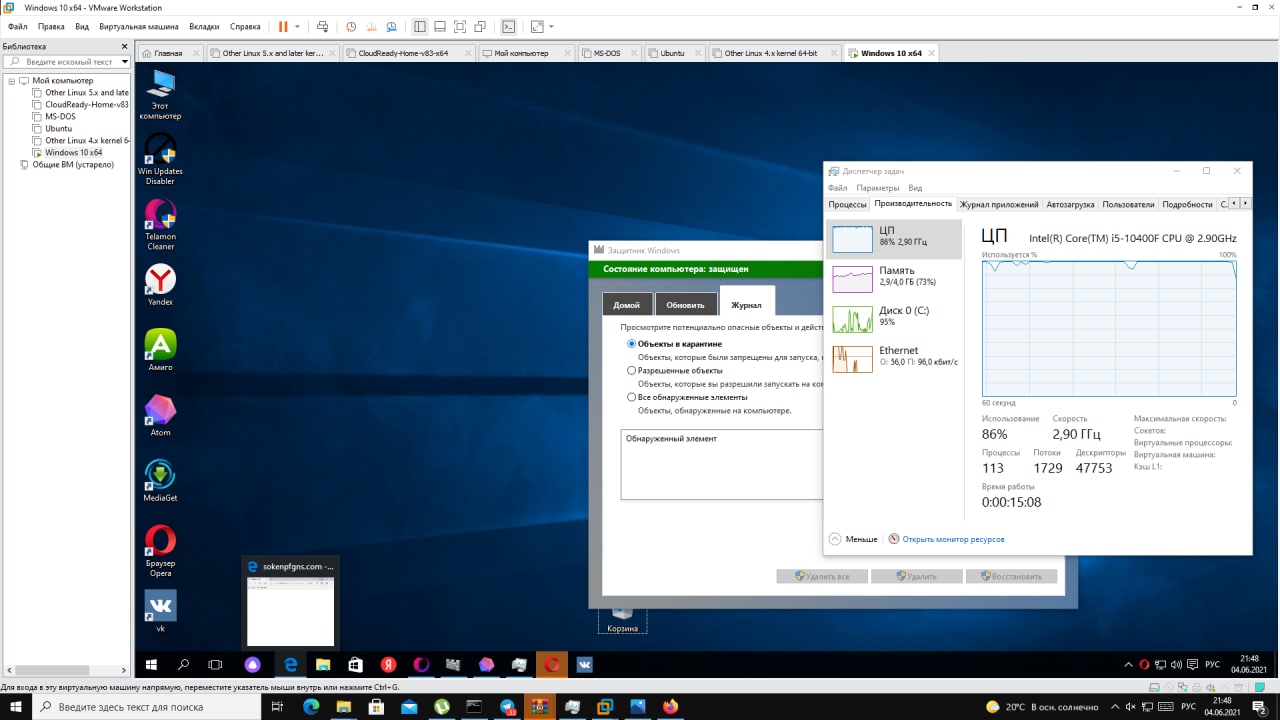The image size is (1280, 720).
Task: Take a snapshot of the virtual machine
Action: (x=351, y=26)
